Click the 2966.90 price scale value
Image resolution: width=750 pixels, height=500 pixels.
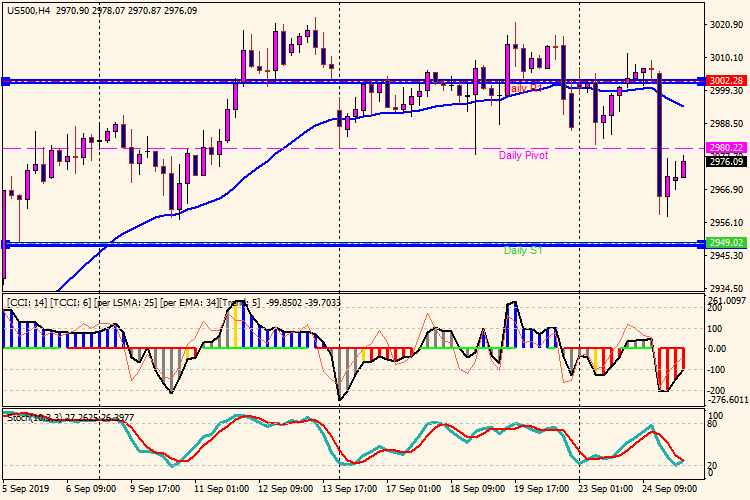(727, 190)
